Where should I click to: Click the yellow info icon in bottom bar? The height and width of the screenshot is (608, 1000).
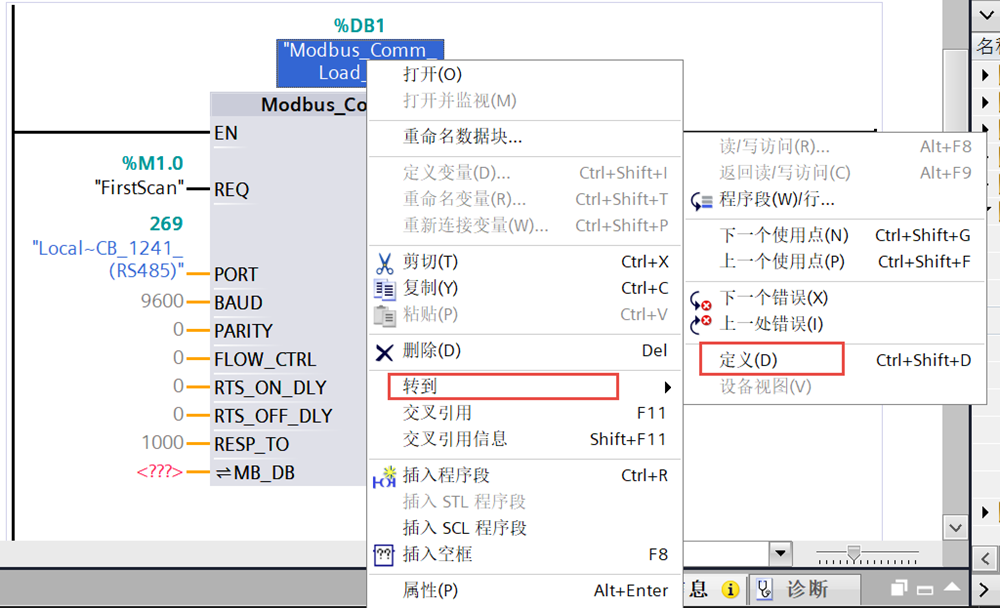tap(731, 589)
